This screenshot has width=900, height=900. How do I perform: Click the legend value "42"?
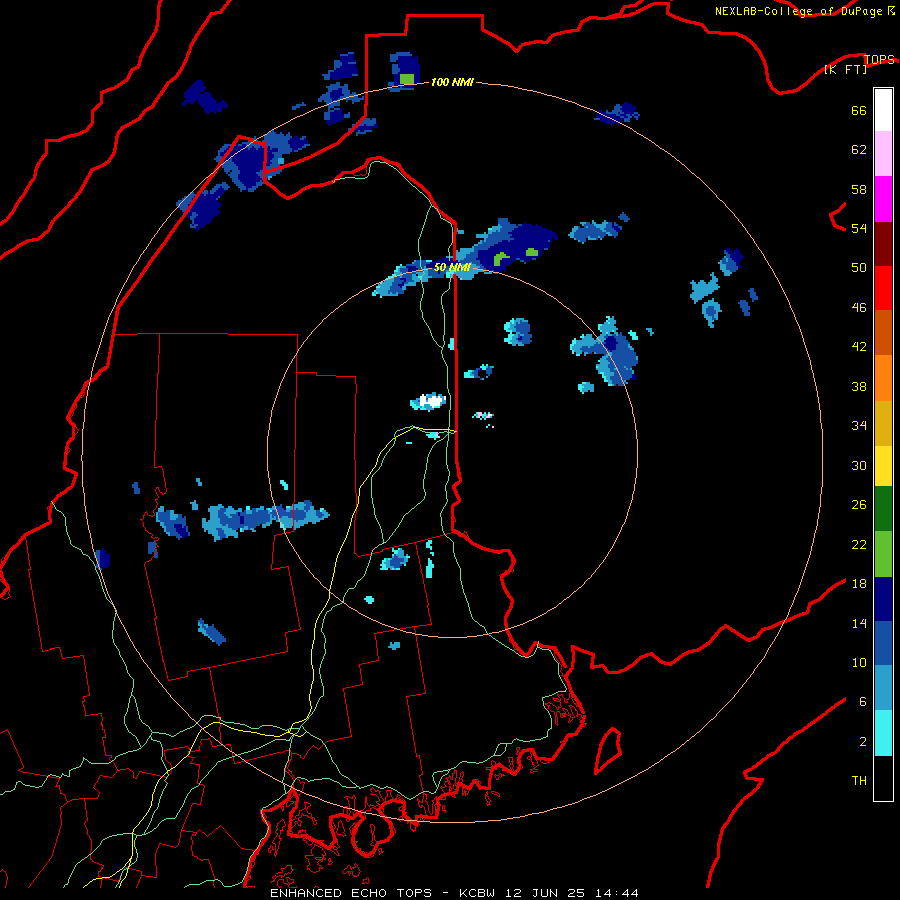point(859,347)
